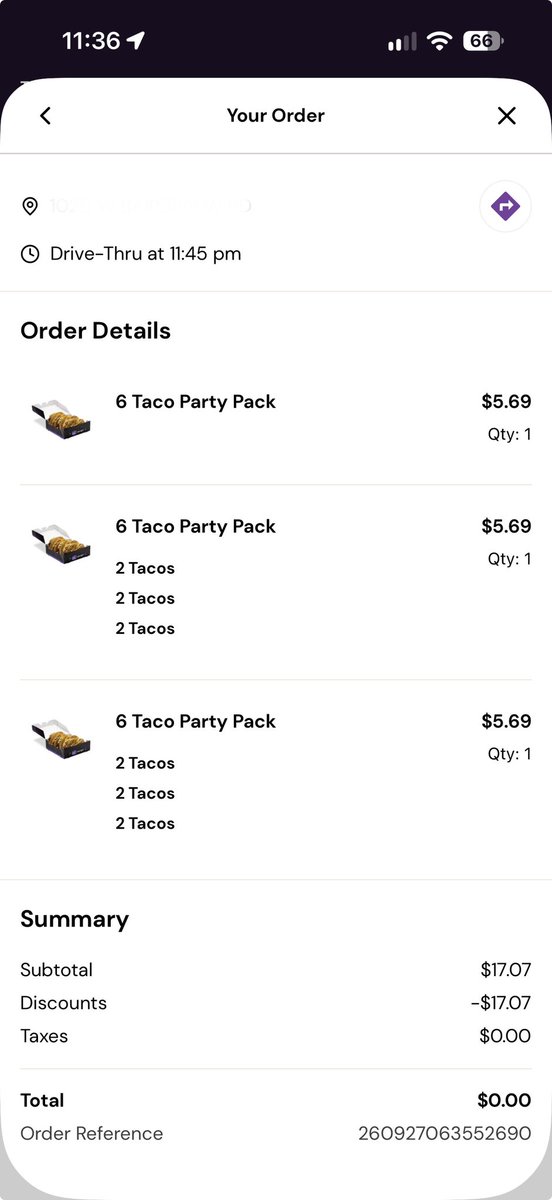Tap the location pin icon
Screen dimensions: 552x1200
click(30, 206)
